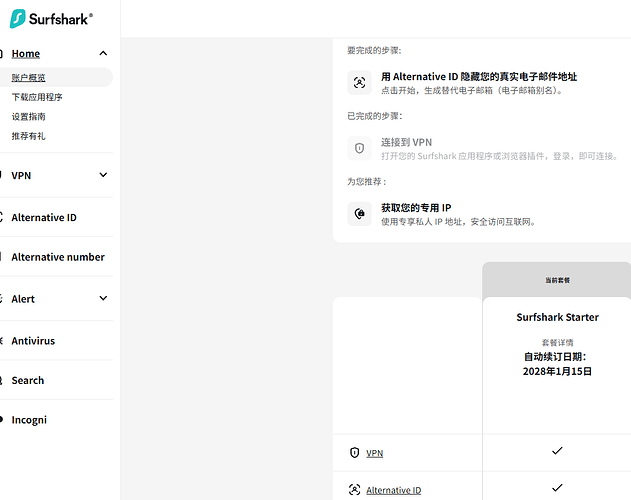Image resolution: width=631 pixels, height=500 pixels.
Task: Click the 已完成的步骤 heading
Action: pyautogui.click(x=374, y=116)
